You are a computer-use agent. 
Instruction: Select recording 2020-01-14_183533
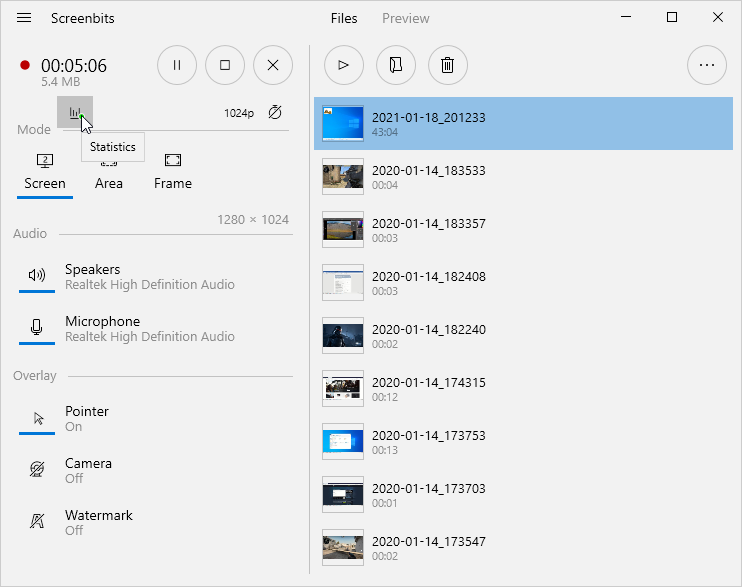pos(523,177)
